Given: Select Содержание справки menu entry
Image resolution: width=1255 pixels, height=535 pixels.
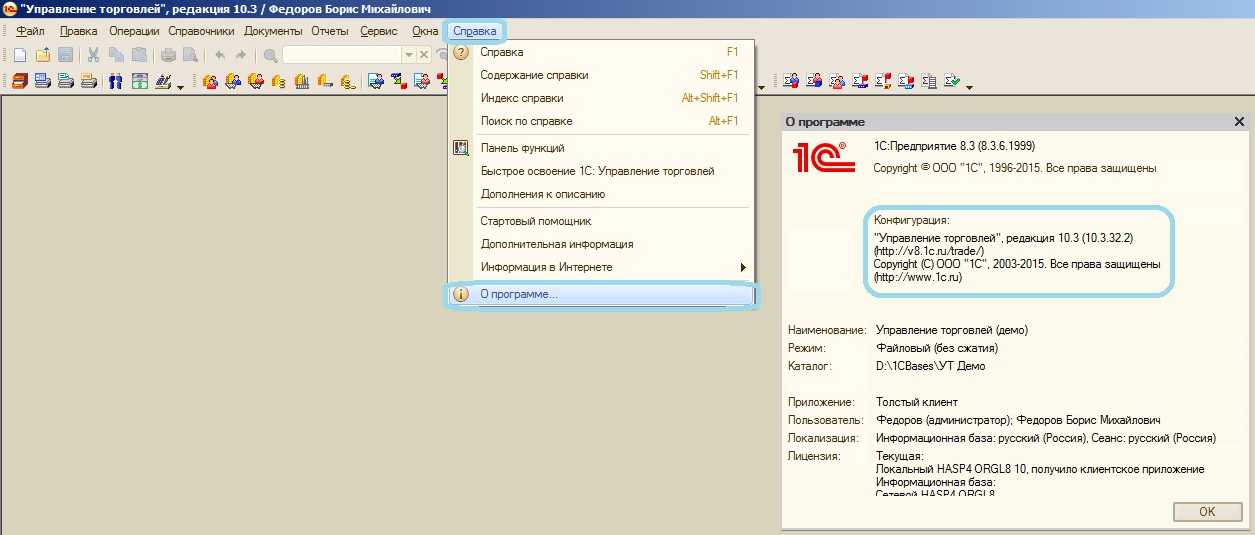Looking at the screenshot, I should click(x=600, y=75).
